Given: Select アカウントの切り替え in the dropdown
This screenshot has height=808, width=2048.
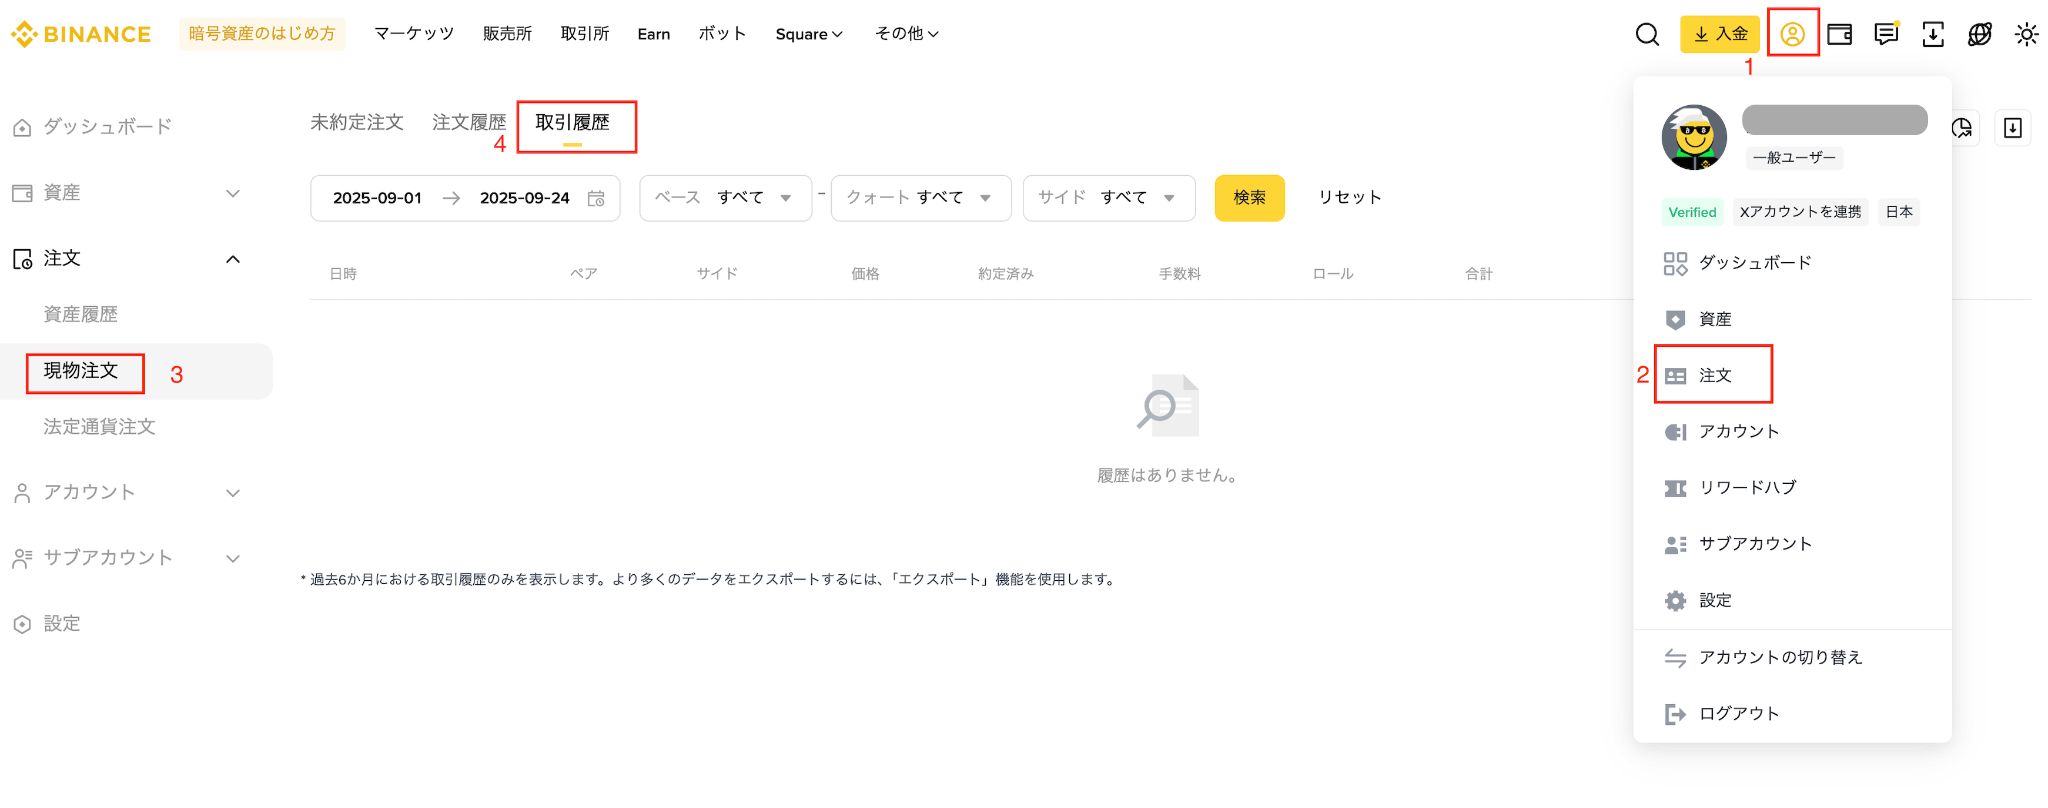Looking at the screenshot, I should 1780,657.
